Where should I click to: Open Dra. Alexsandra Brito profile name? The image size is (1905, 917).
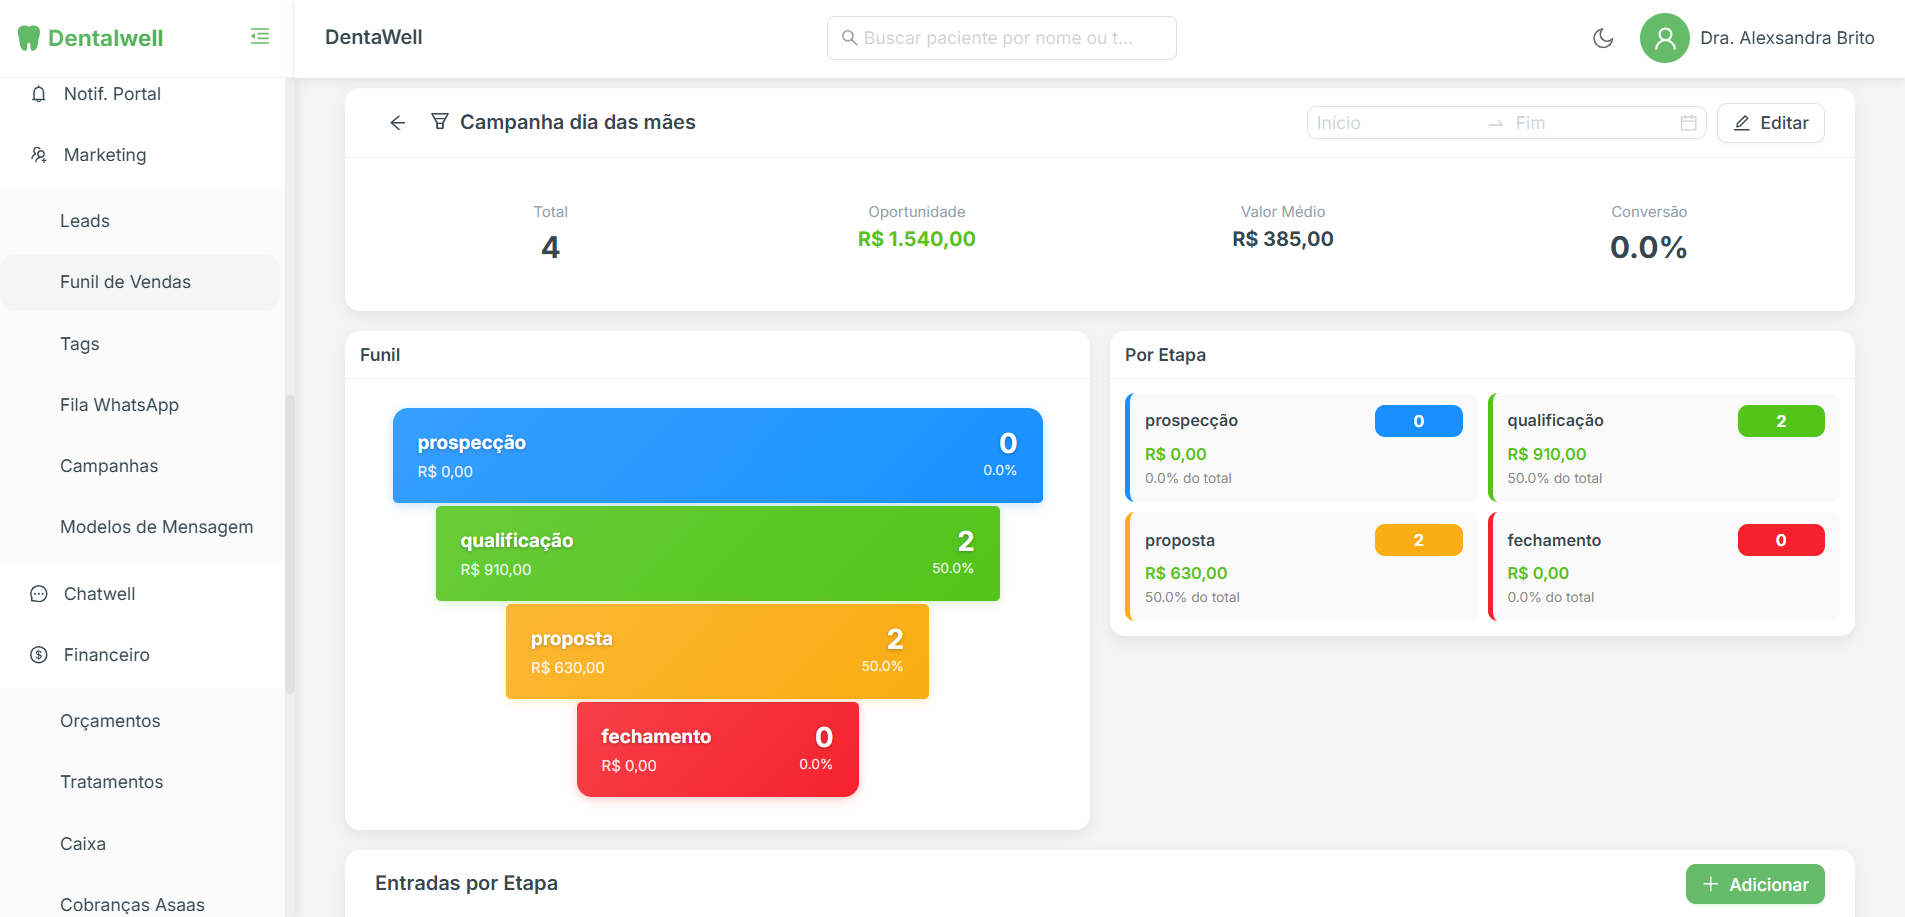tap(1787, 38)
